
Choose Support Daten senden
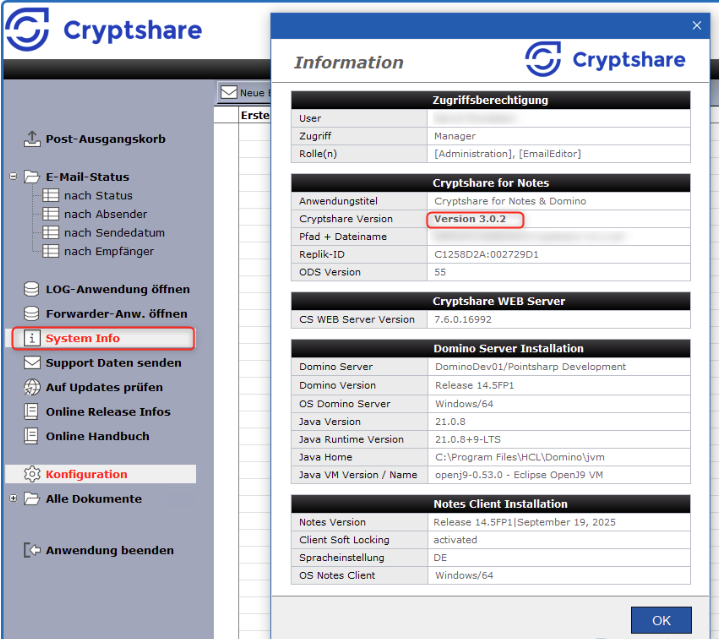click(x=114, y=363)
